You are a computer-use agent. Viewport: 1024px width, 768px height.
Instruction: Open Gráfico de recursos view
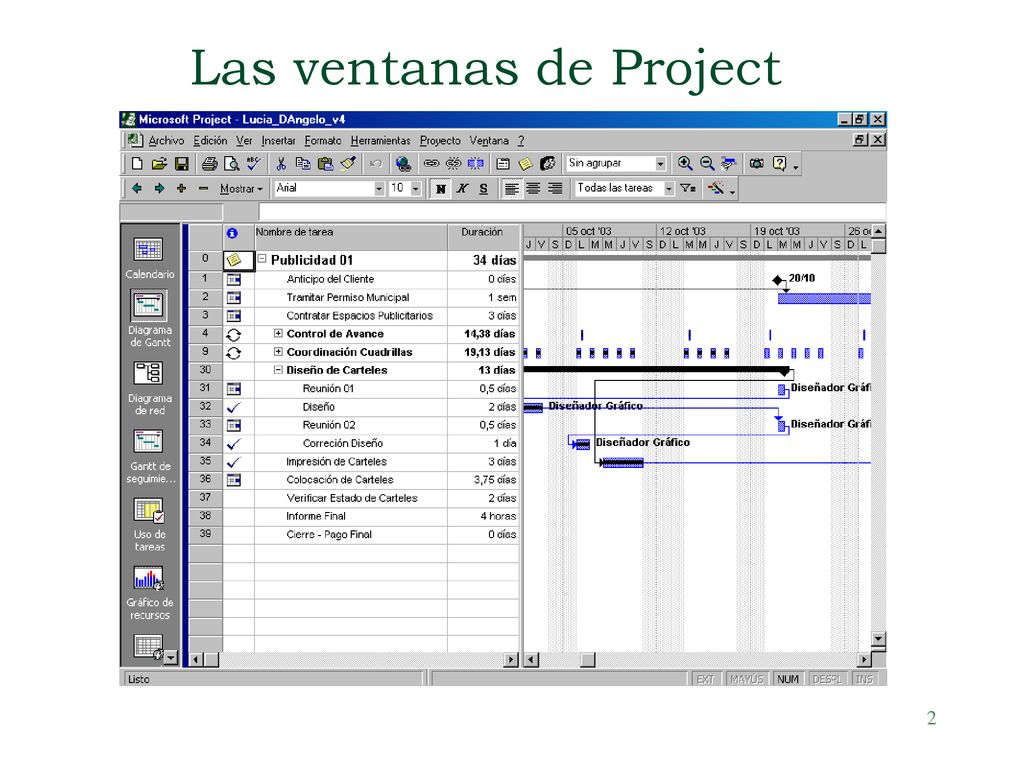coord(150,593)
